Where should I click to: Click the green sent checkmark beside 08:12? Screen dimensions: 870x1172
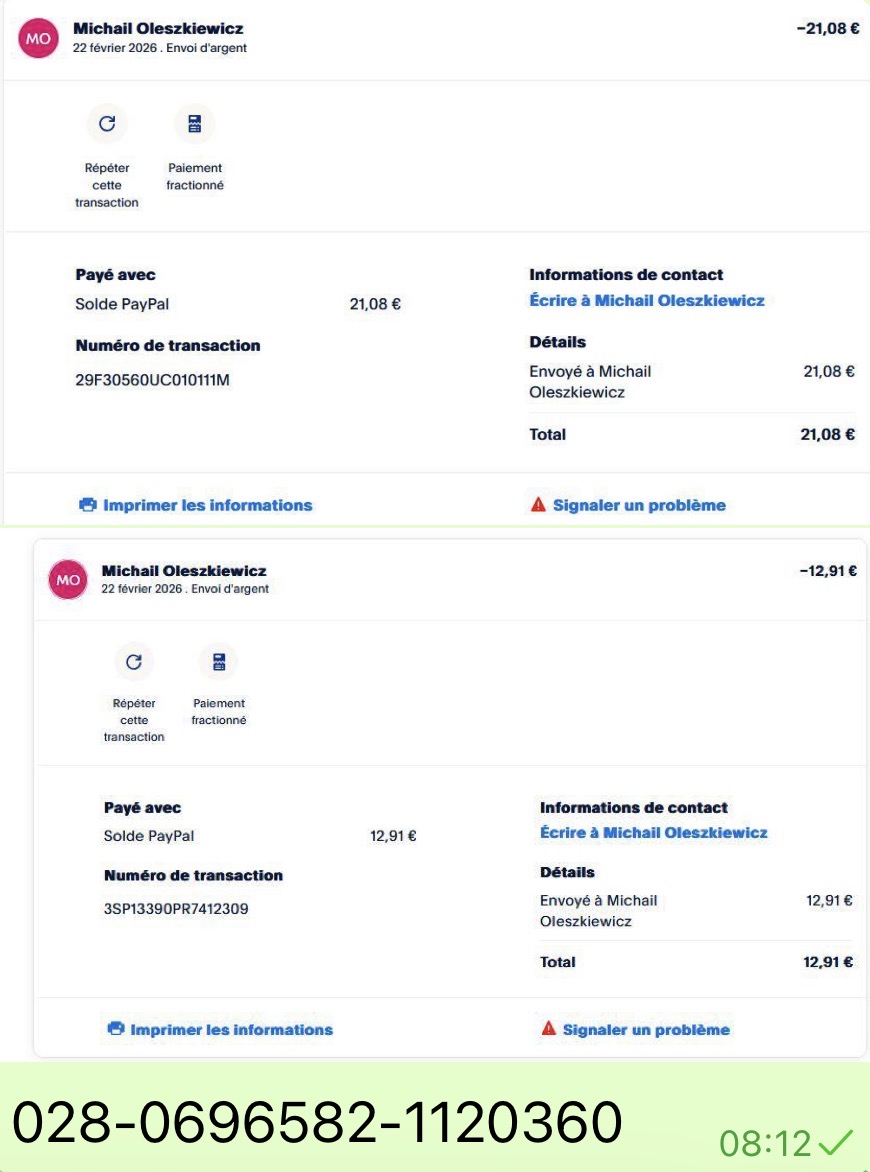(835, 1141)
